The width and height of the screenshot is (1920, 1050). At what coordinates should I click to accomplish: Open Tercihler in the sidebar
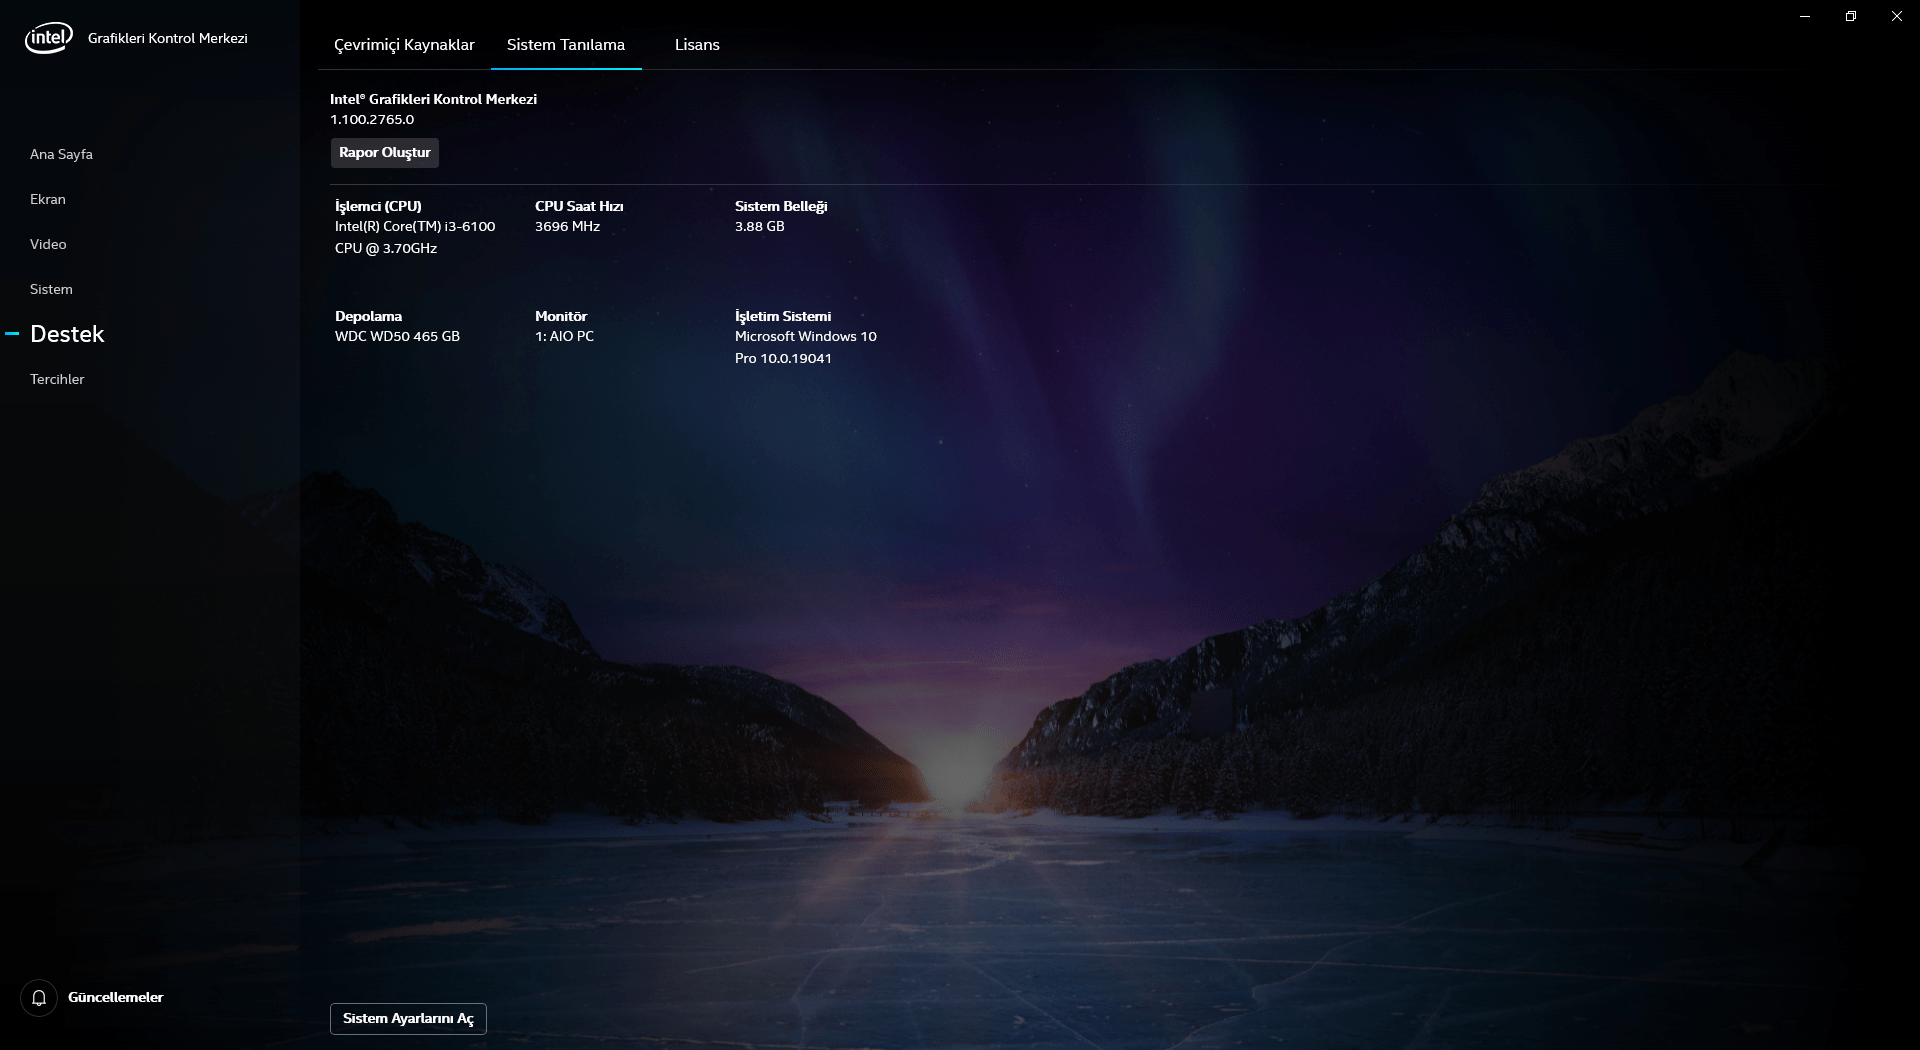(57, 379)
